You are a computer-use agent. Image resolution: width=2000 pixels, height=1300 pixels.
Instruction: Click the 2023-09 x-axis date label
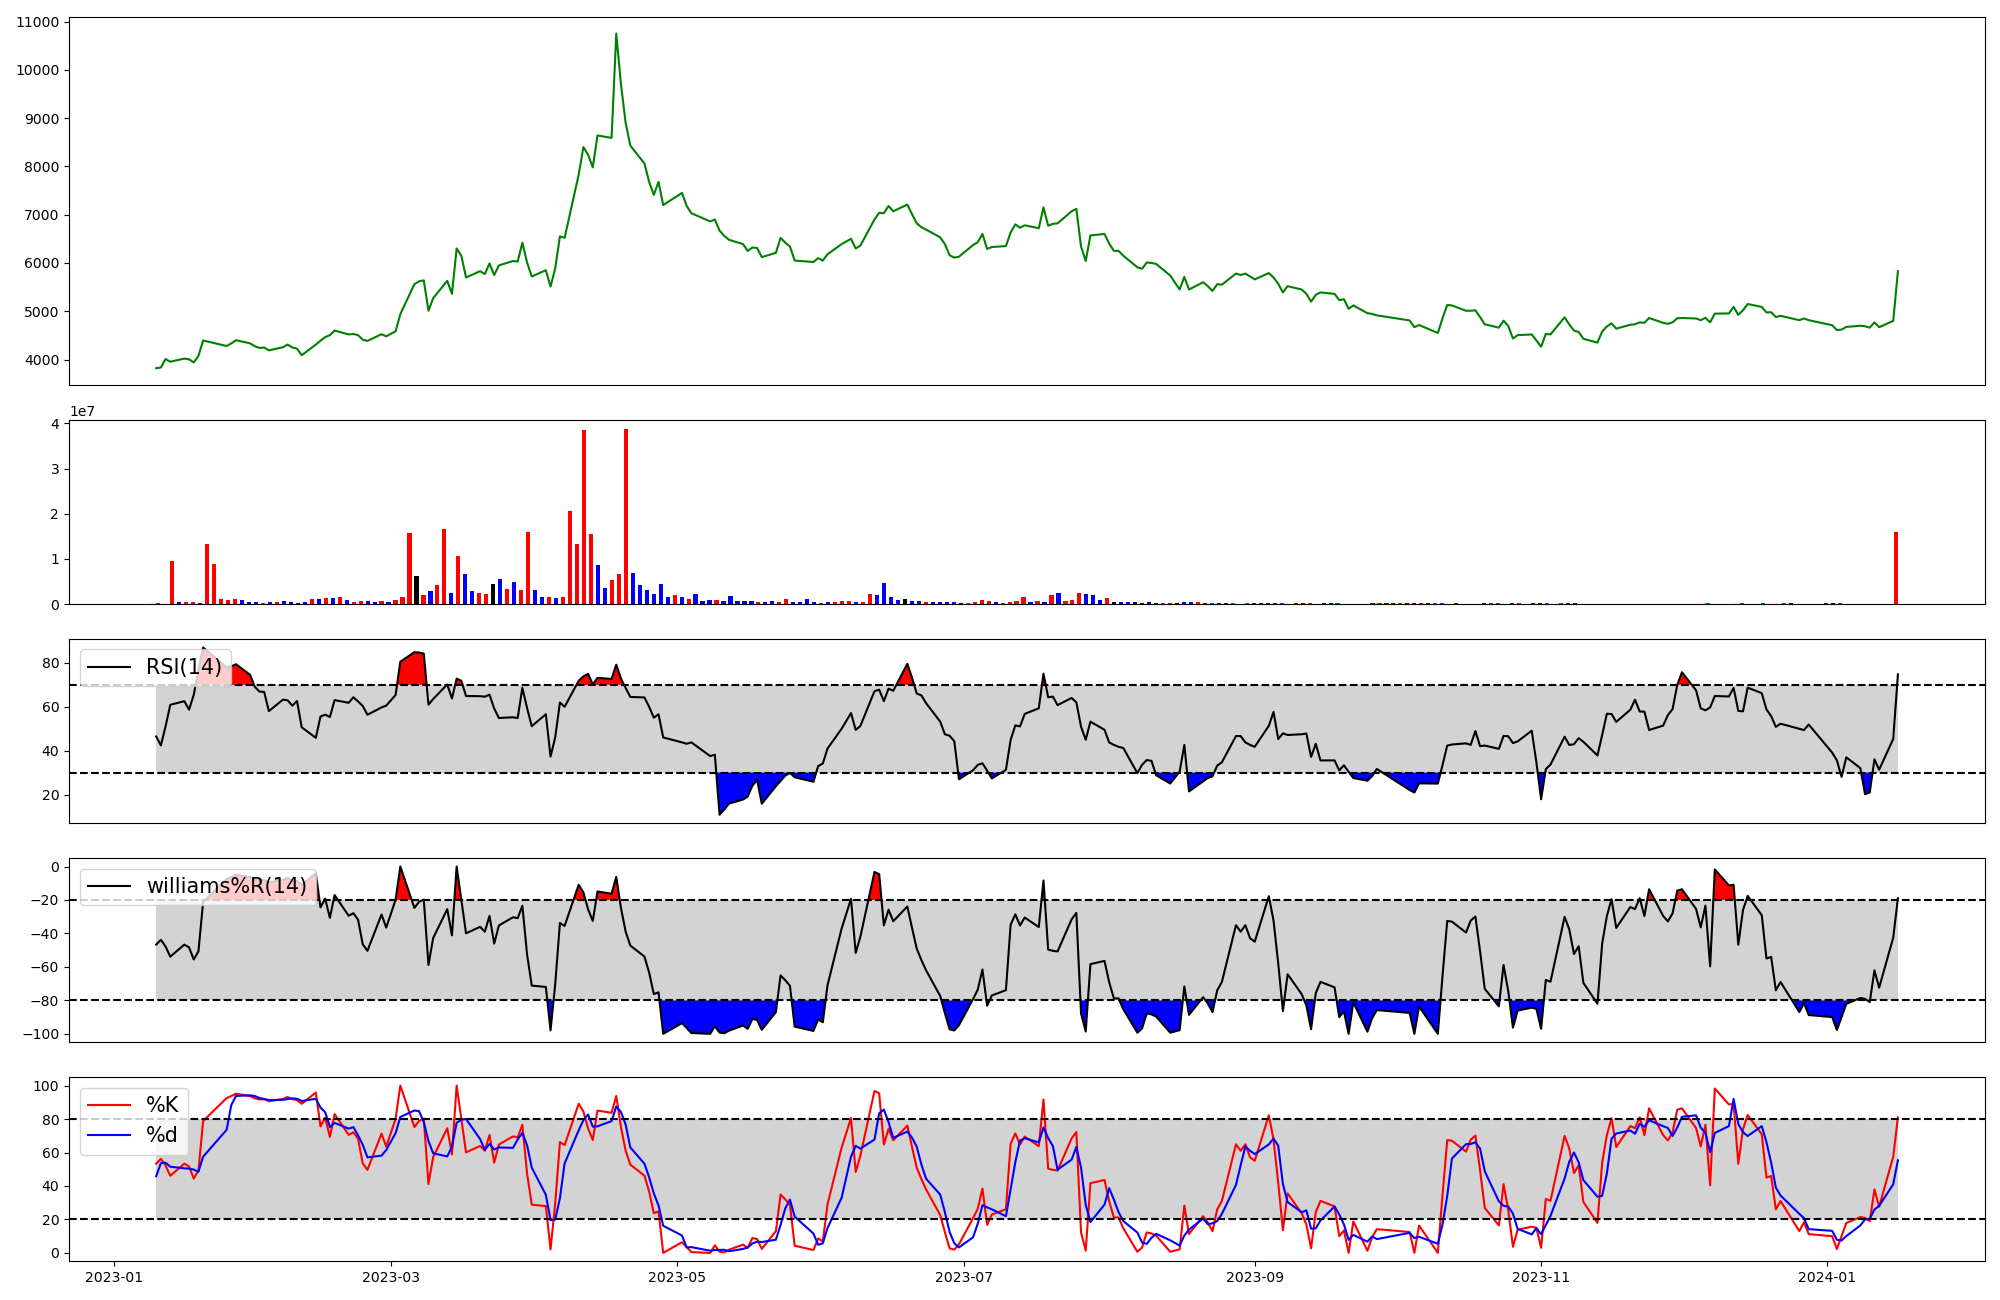pyautogui.click(x=1254, y=1277)
